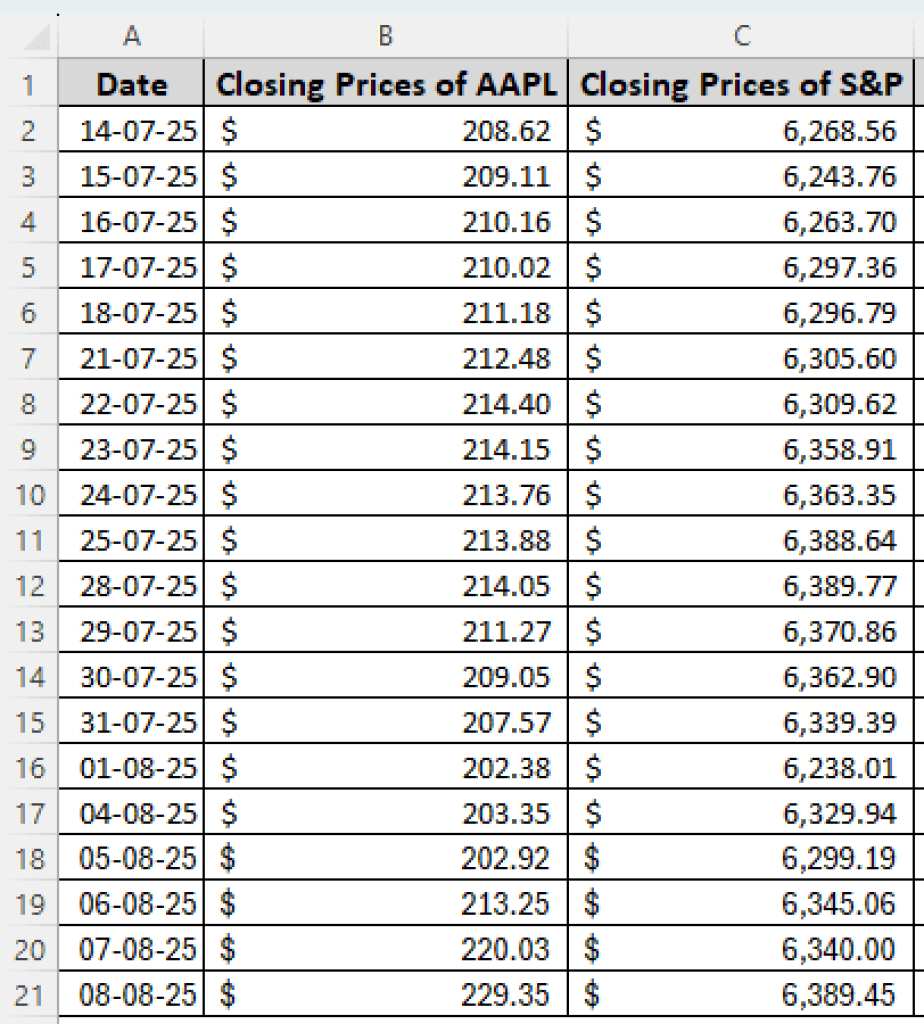Select column A header
This screenshot has width=924, height=1024.
[131, 37]
